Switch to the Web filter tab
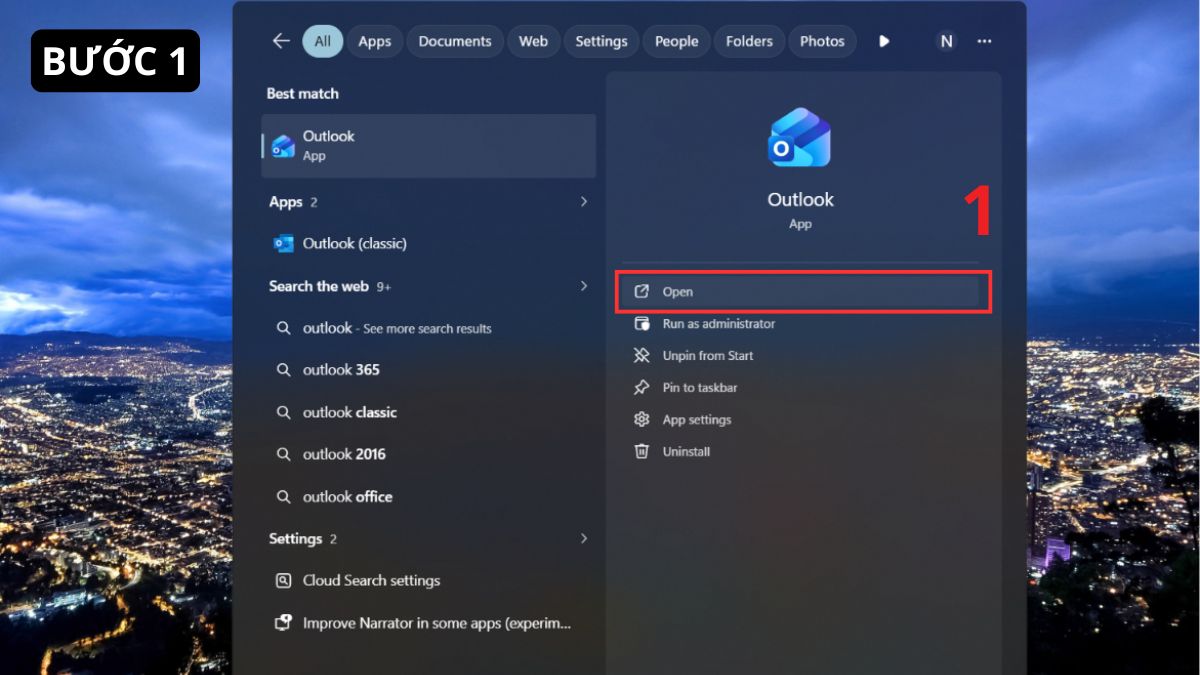The width and height of the screenshot is (1200, 675). [x=533, y=41]
